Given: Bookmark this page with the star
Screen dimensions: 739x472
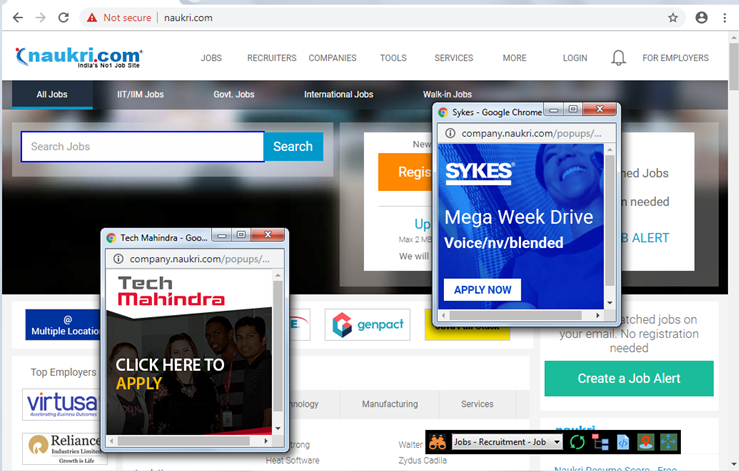Looking at the screenshot, I should point(673,18).
